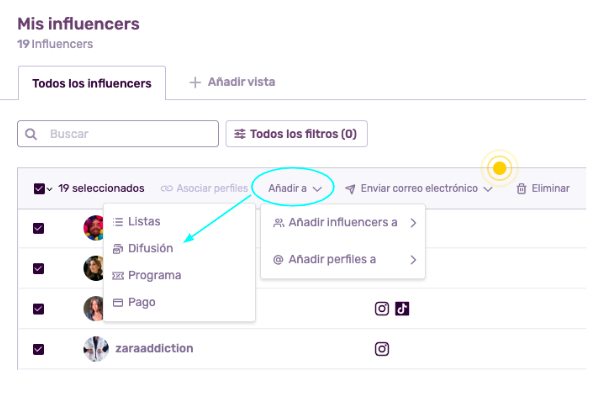This screenshot has height=397, width=605.
Task: Click the sliders icon in Todos los filtros
Action: (240, 134)
